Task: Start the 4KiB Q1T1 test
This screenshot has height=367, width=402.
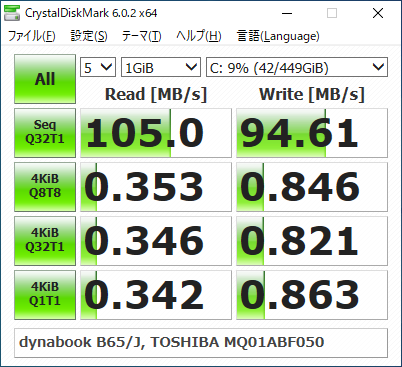Action: (45, 295)
